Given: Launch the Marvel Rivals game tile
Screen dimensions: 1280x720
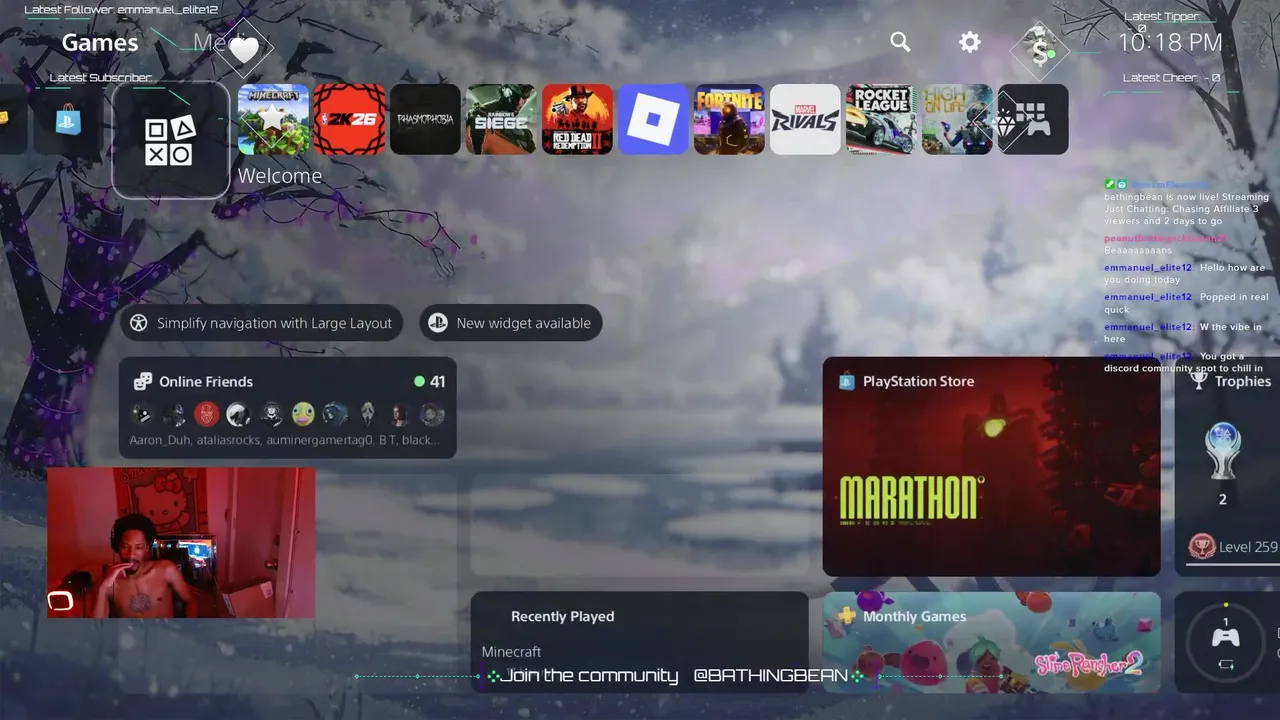Looking at the screenshot, I should [x=805, y=119].
